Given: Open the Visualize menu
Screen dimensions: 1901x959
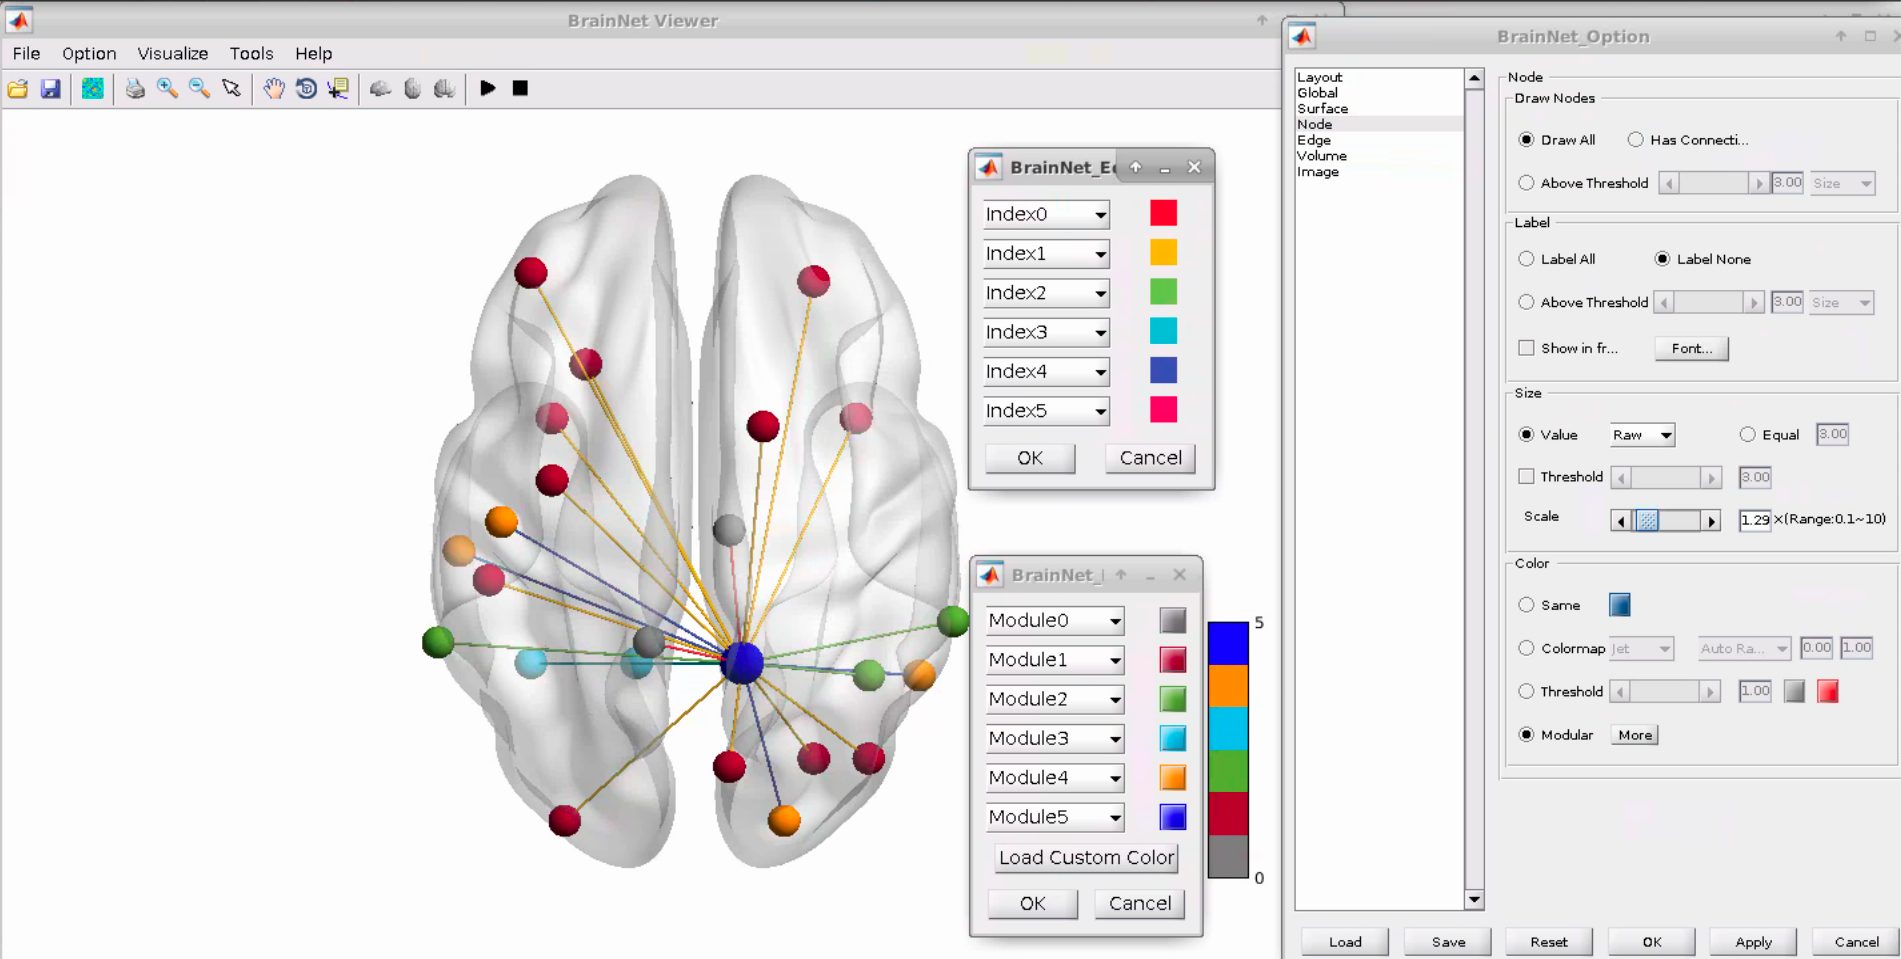Looking at the screenshot, I should coord(172,54).
